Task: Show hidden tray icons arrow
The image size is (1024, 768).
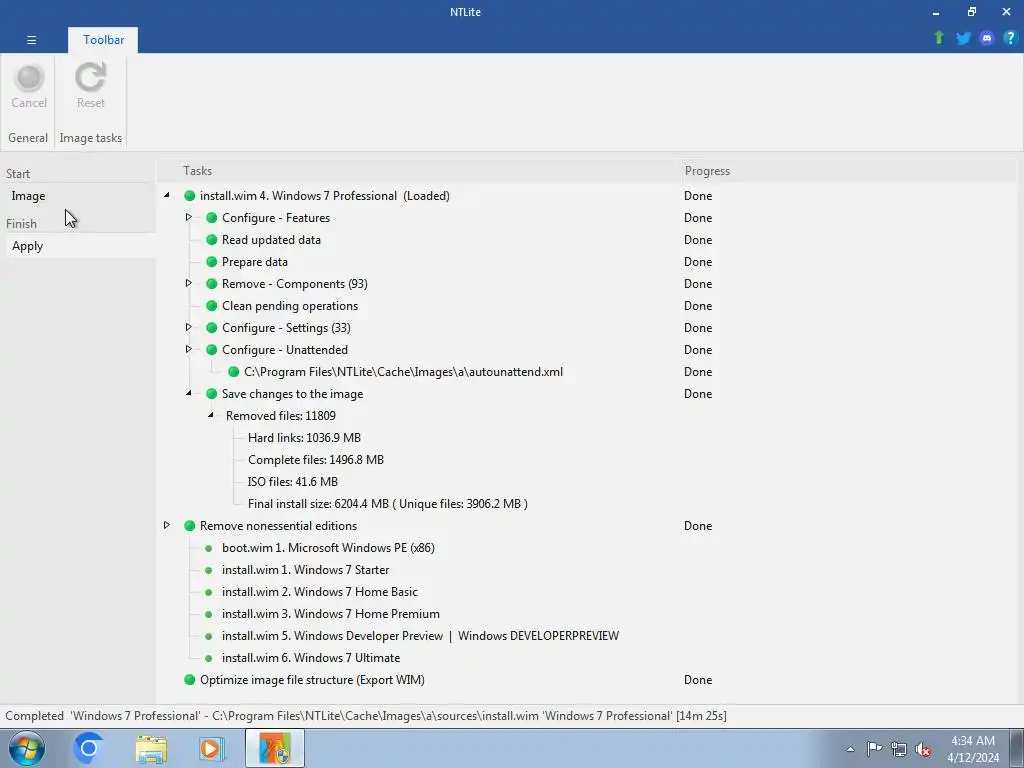Action: [850, 749]
